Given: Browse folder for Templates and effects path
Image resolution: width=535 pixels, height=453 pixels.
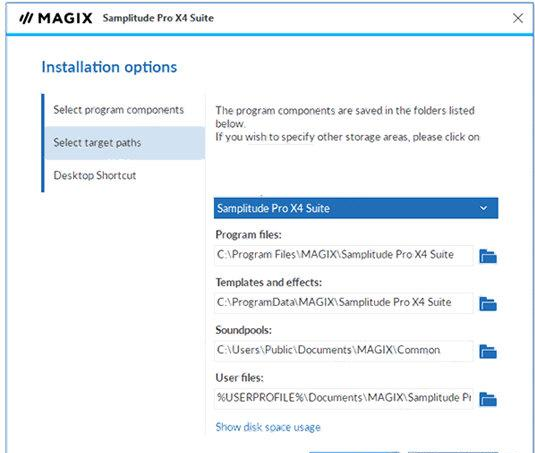Looking at the screenshot, I should click(488, 304).
